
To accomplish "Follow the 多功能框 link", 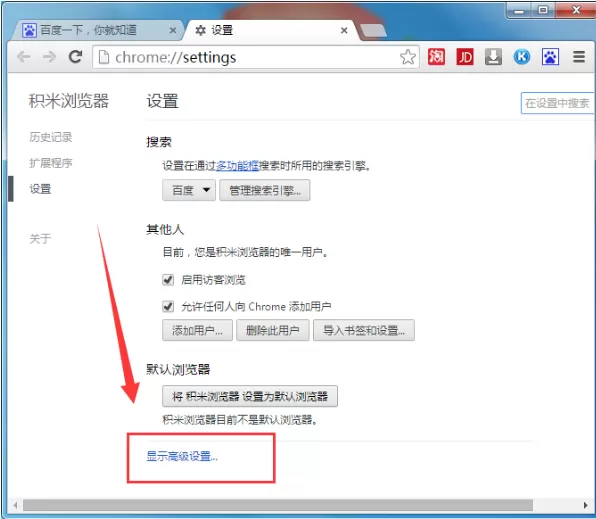I will 237,166.
